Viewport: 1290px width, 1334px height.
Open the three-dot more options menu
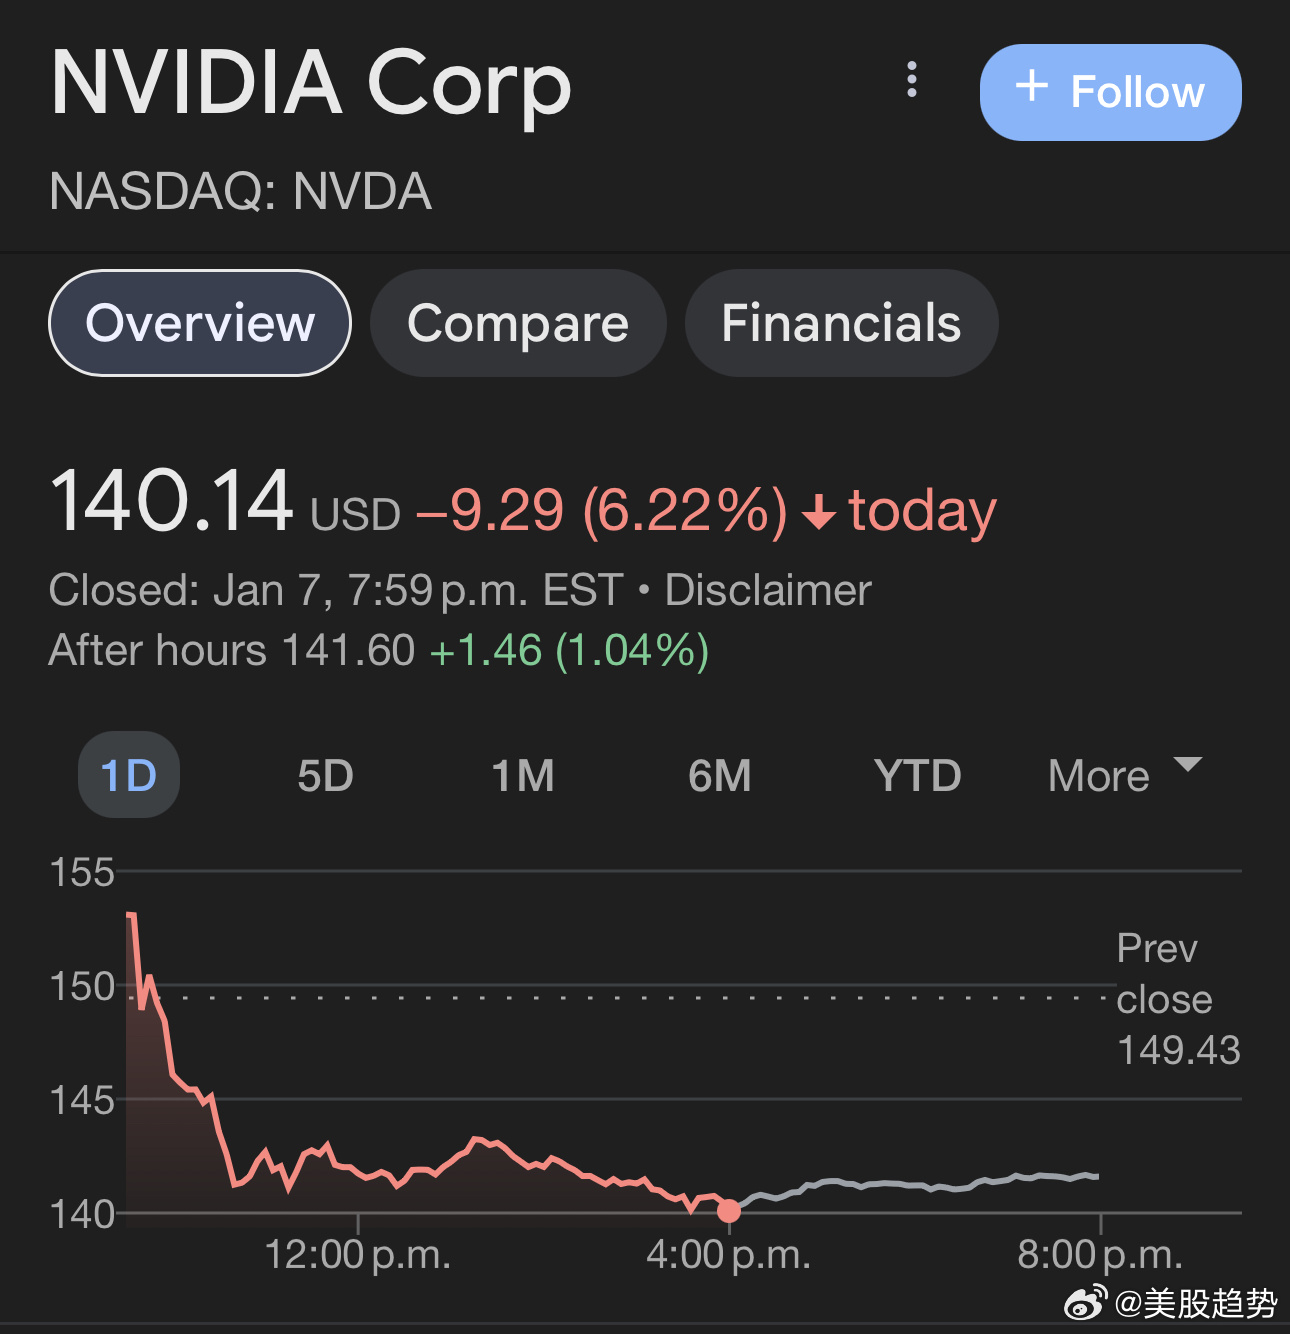[x=911, y=80]
